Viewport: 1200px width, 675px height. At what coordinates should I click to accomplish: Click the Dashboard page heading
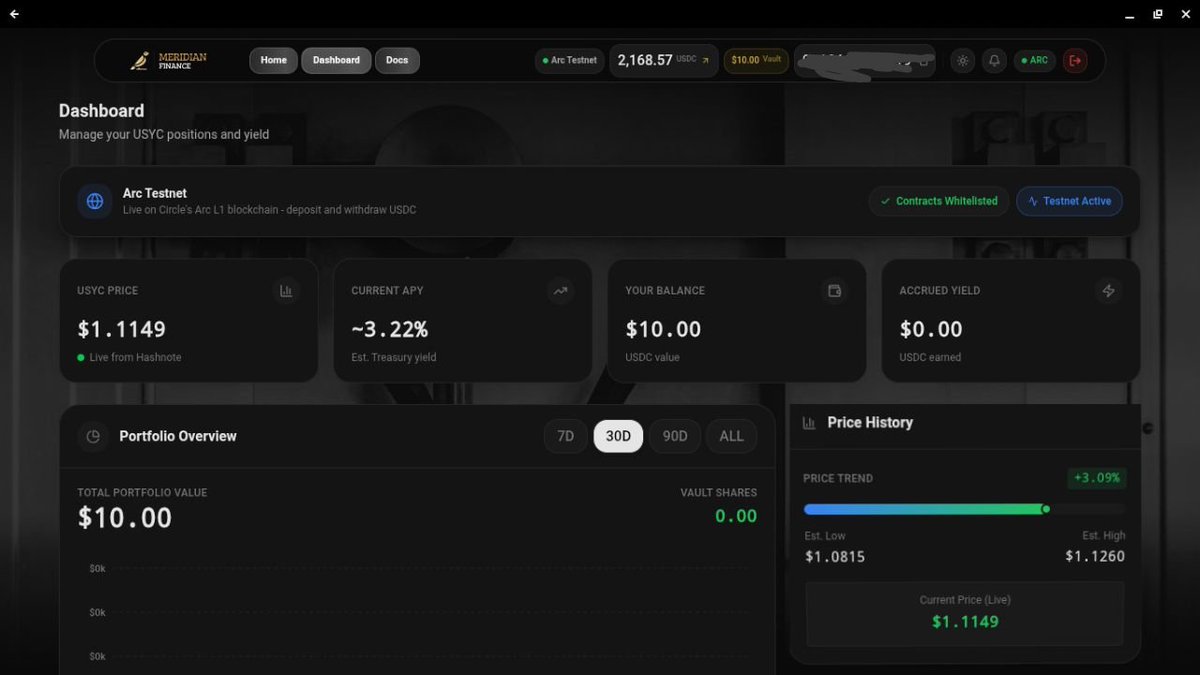[101, 111]
